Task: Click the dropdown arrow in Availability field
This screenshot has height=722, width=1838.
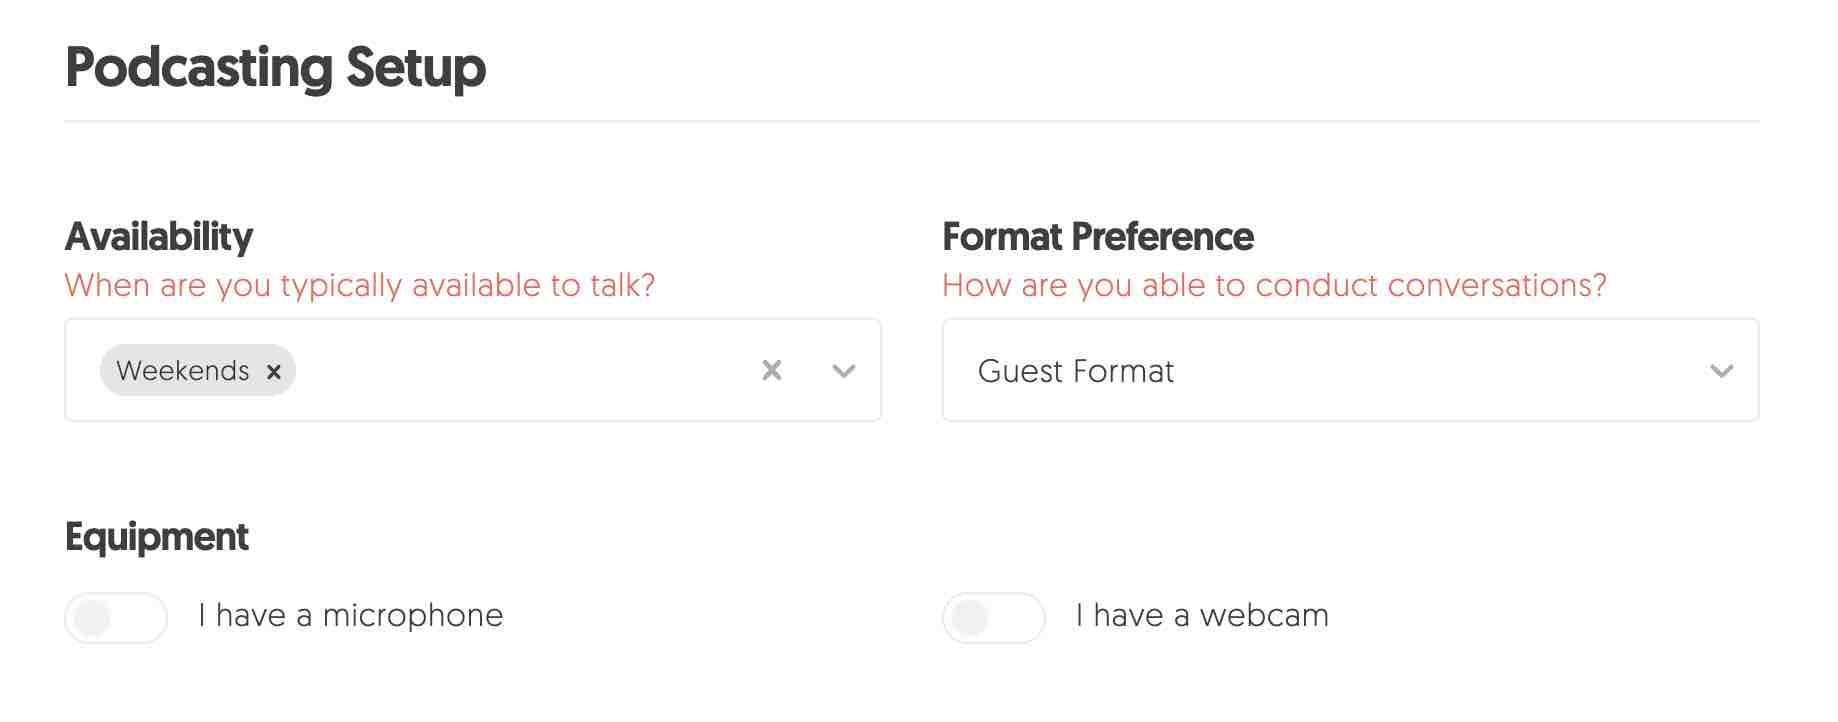Action: (842, 371)
